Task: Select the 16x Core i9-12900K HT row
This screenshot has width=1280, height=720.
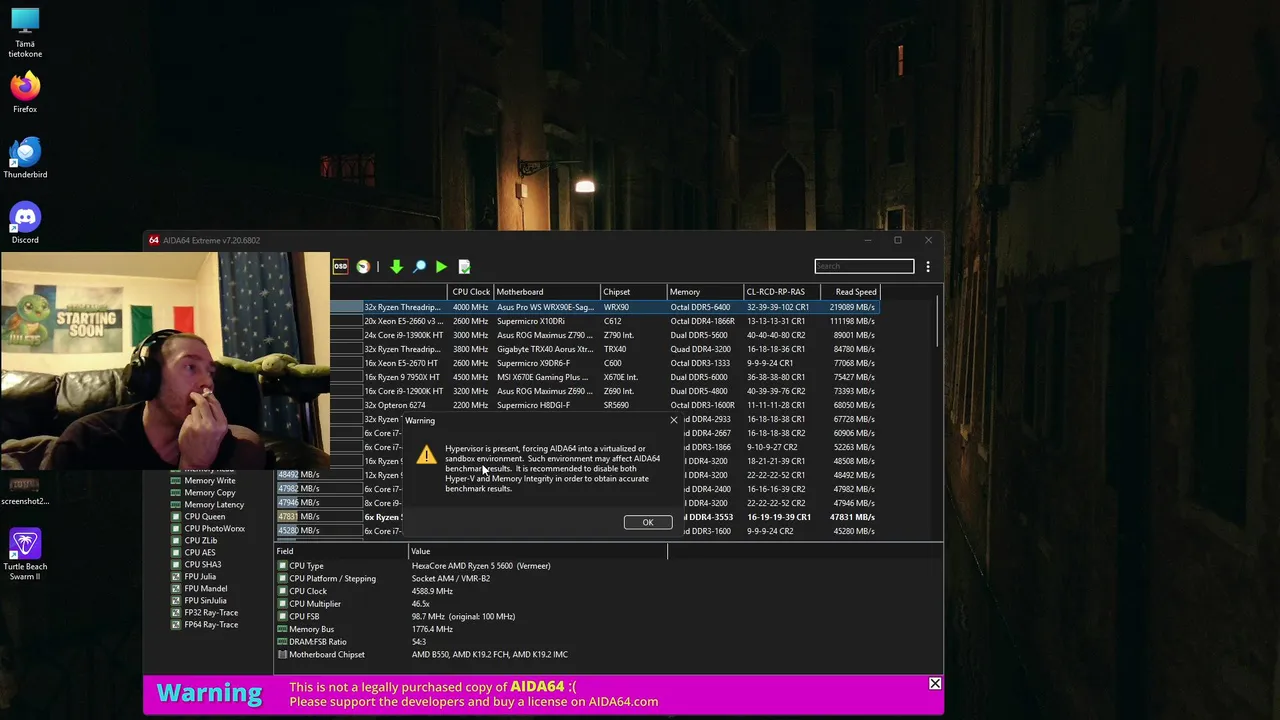Action: click(x=605, y=391)
